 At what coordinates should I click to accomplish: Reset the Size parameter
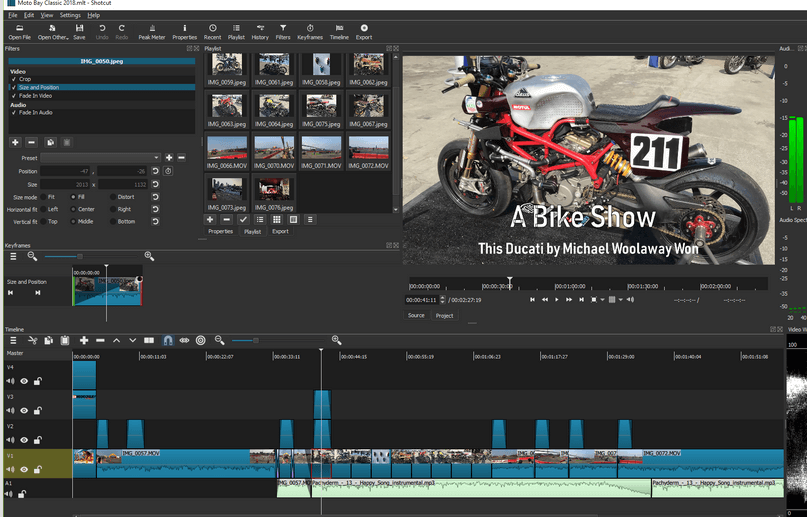point(155,184)
